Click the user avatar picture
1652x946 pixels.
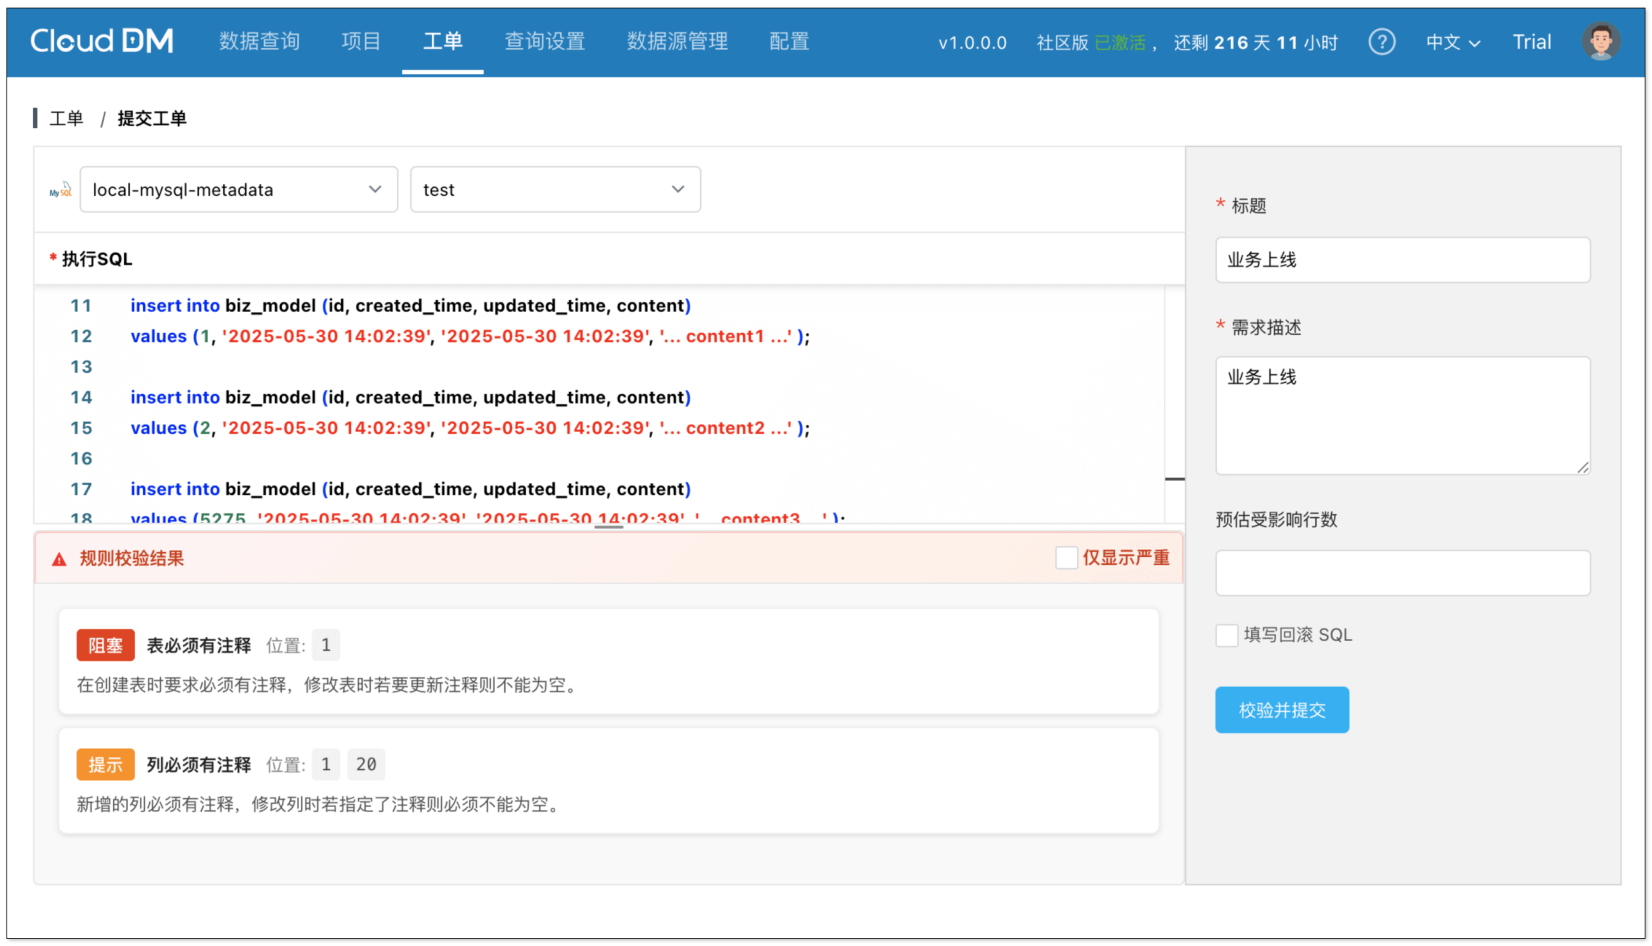coord(1600,42)
